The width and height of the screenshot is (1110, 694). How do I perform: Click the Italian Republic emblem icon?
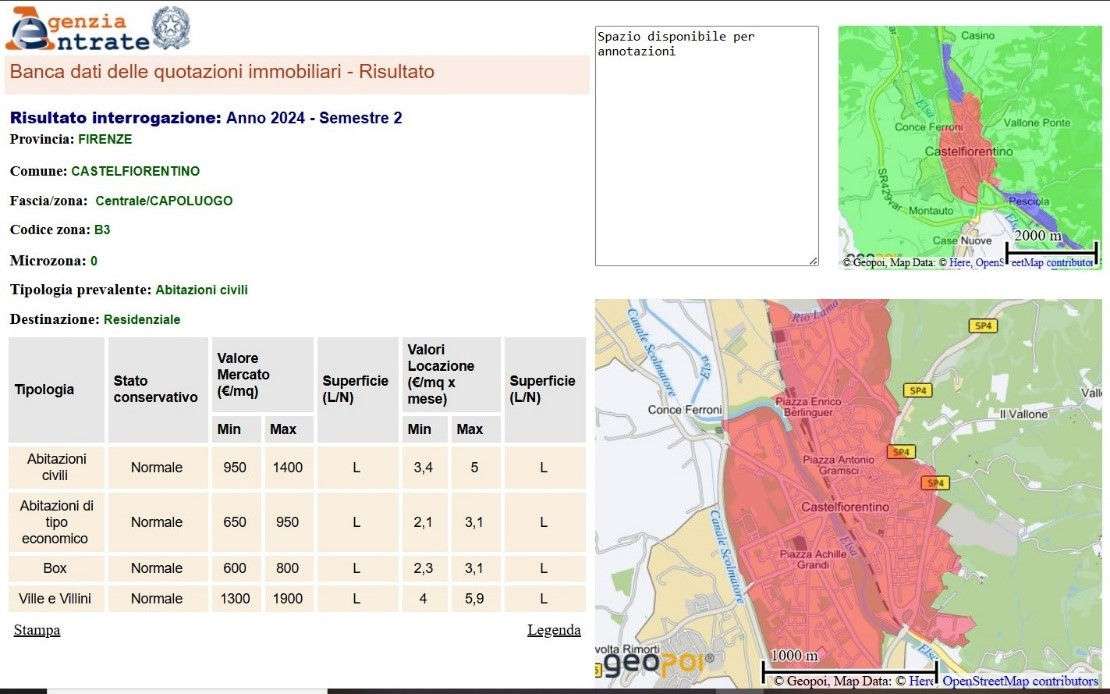[x=170, y=27]
